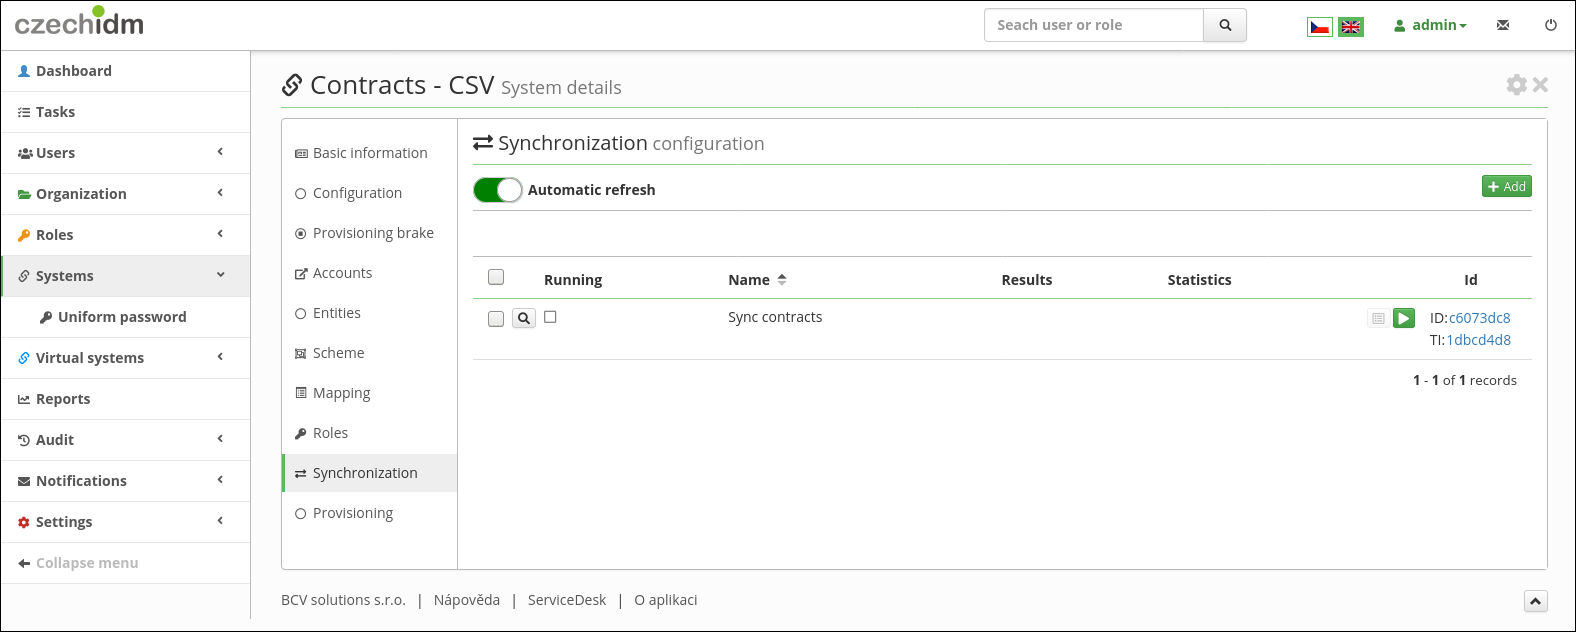This screenshot has width=1576, height=632.
Task: Check the row checkbox for Sync contracts
Action: [496, 319]
